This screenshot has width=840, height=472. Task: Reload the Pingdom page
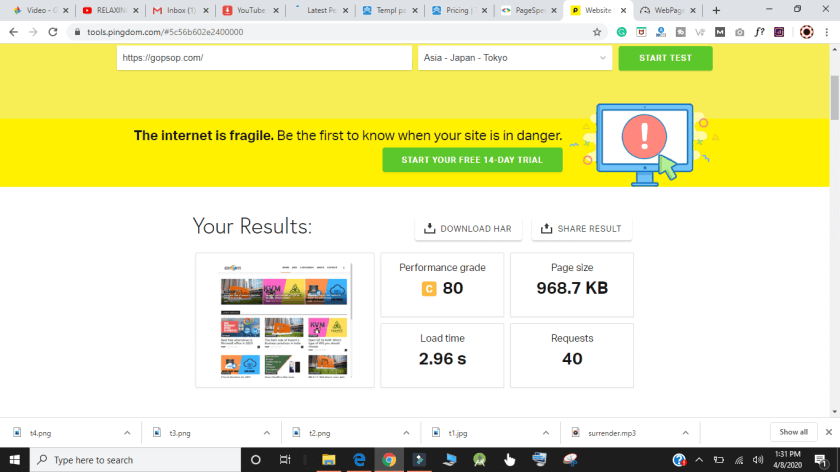click(x=52, y=32)
